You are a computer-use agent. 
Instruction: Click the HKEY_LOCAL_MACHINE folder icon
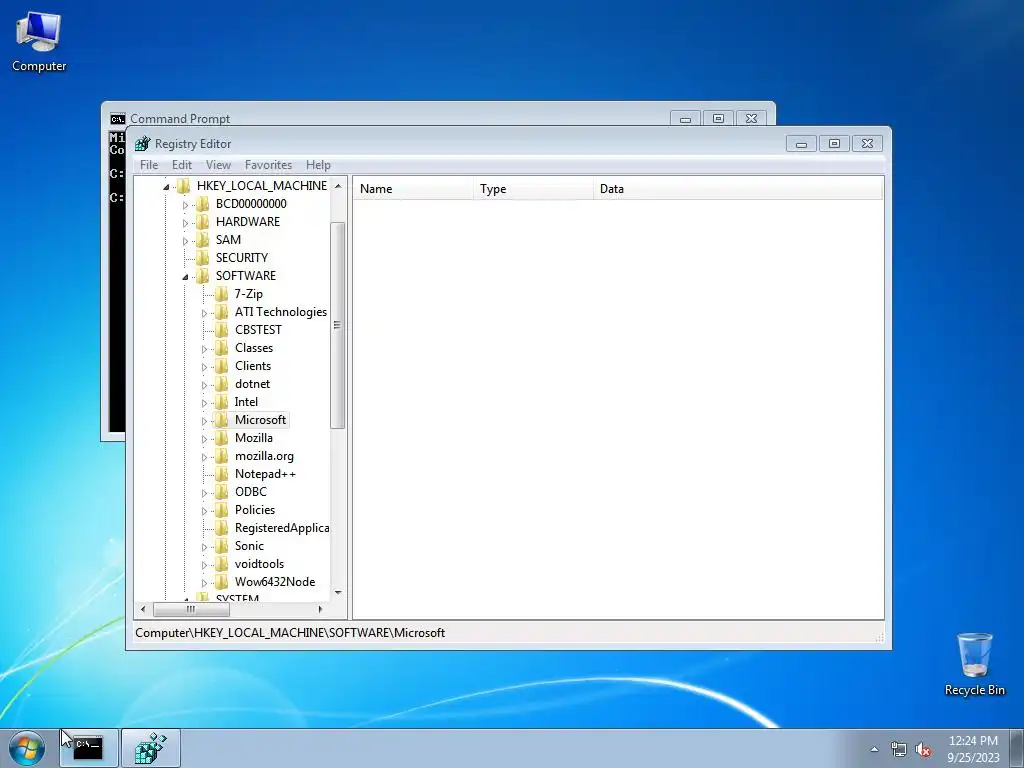[x=184, y=186]
